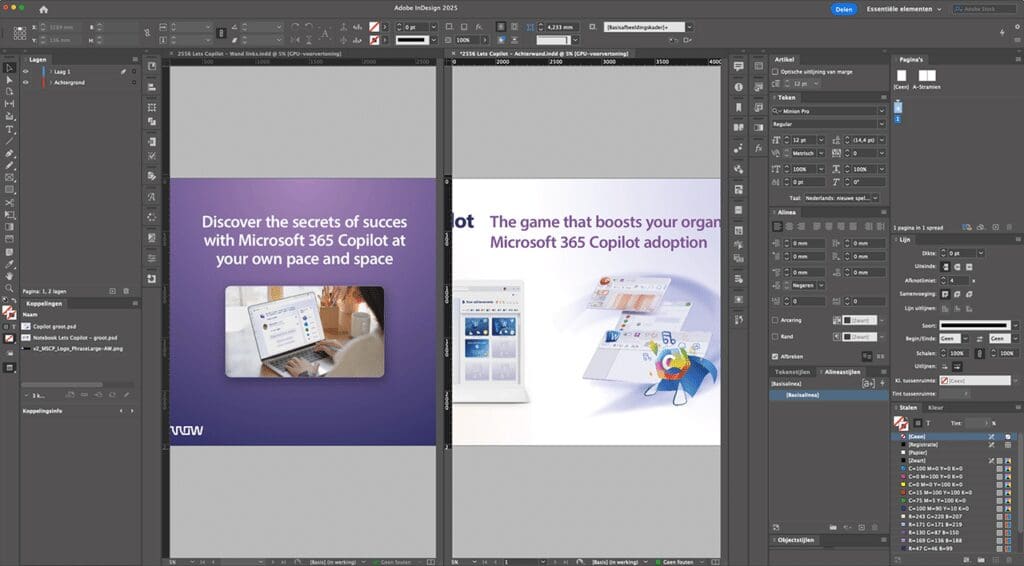The width and height of the screenshot is (1024, 566).
Task: Switch to the Tekenstijlen tab
Action: pos(791,371)
